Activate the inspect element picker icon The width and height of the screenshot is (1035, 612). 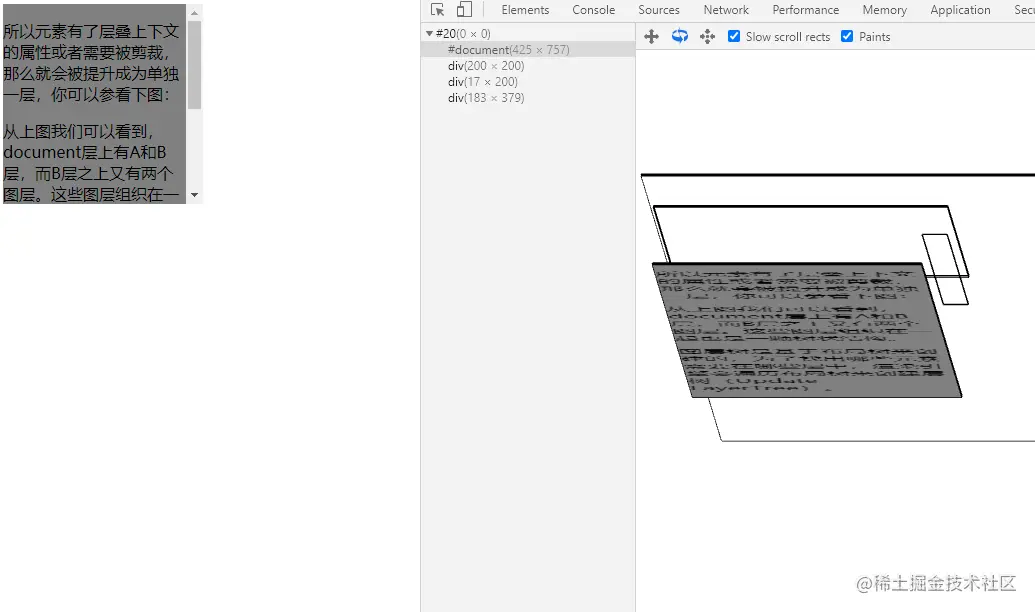(437, 10)
